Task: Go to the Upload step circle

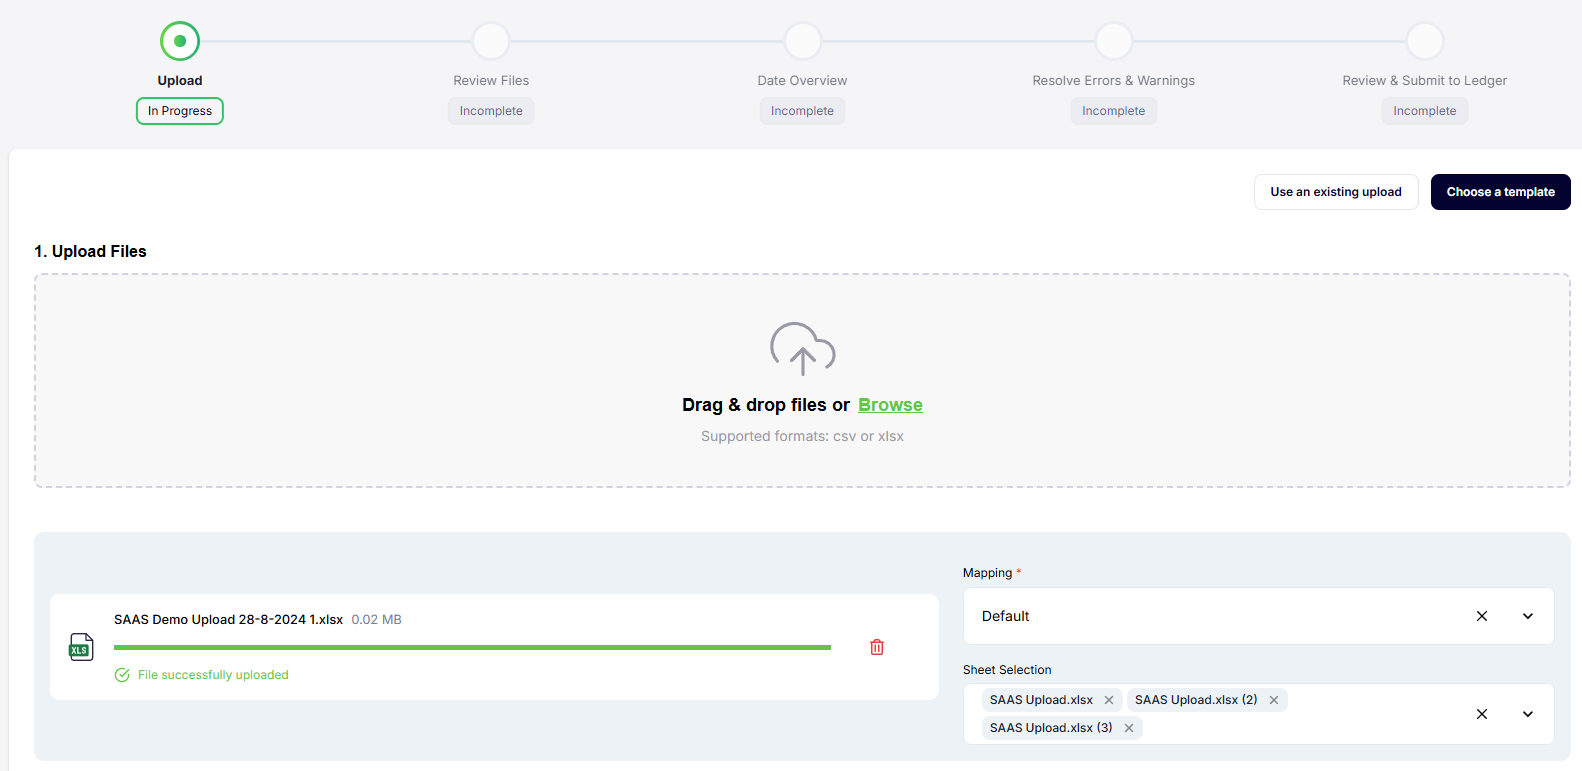Action: click(x=180, y=41)
